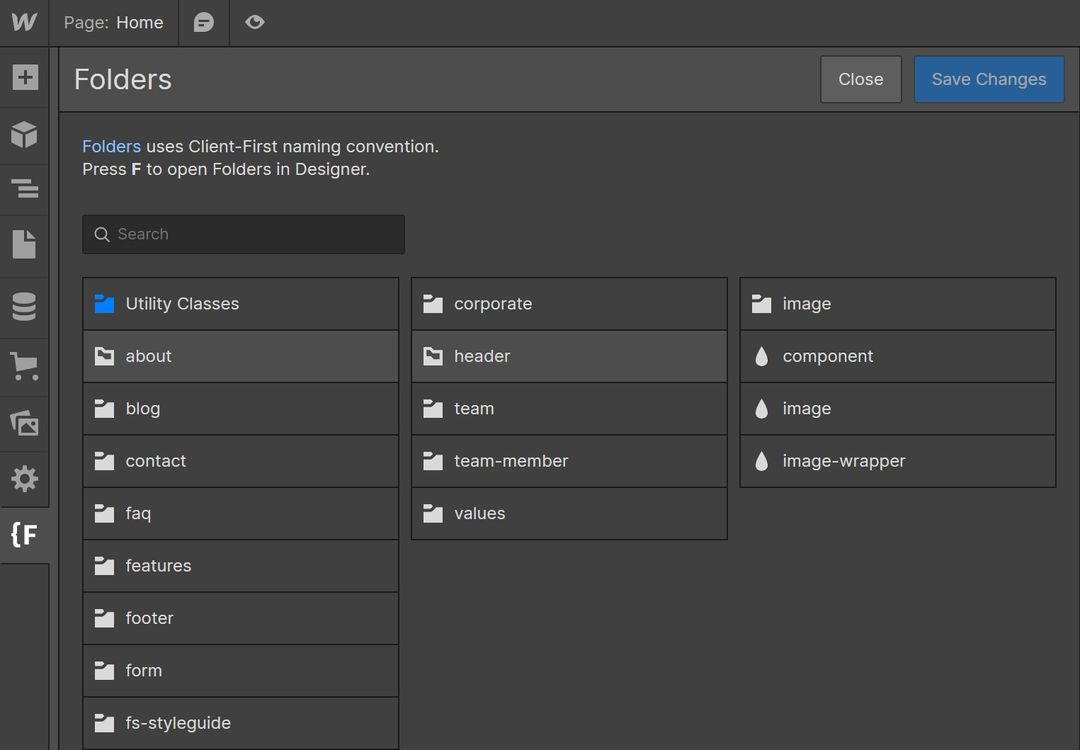Click the Webflow logo

tap(23, 22)
